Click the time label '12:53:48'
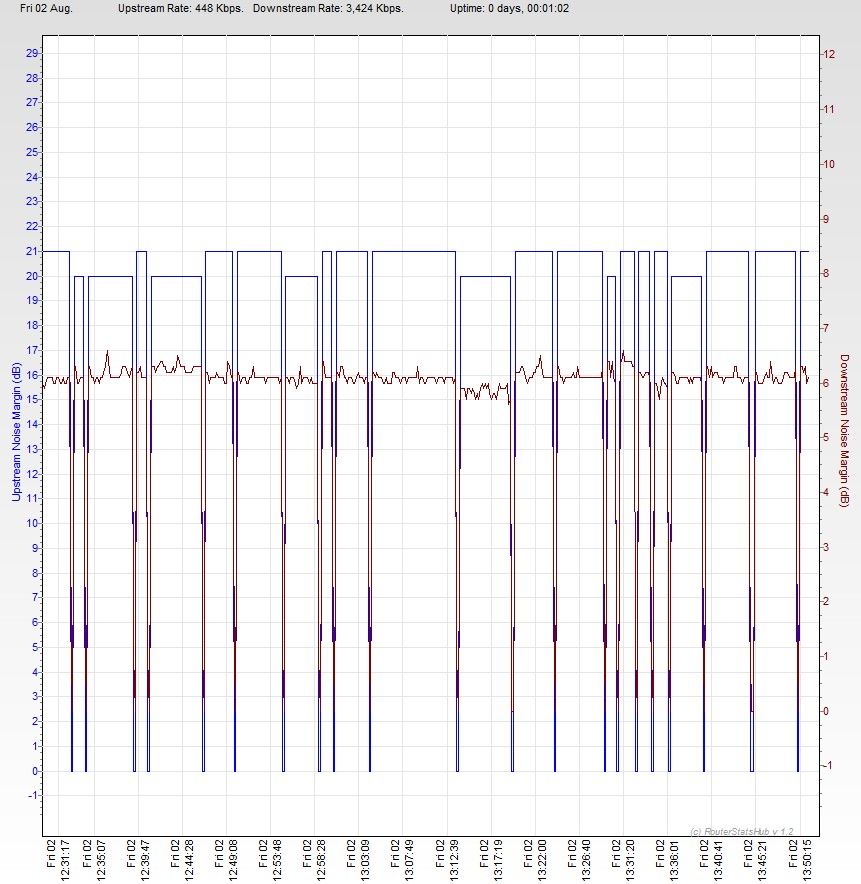This screenshot has width=861, height=884. tap(277, 860)
